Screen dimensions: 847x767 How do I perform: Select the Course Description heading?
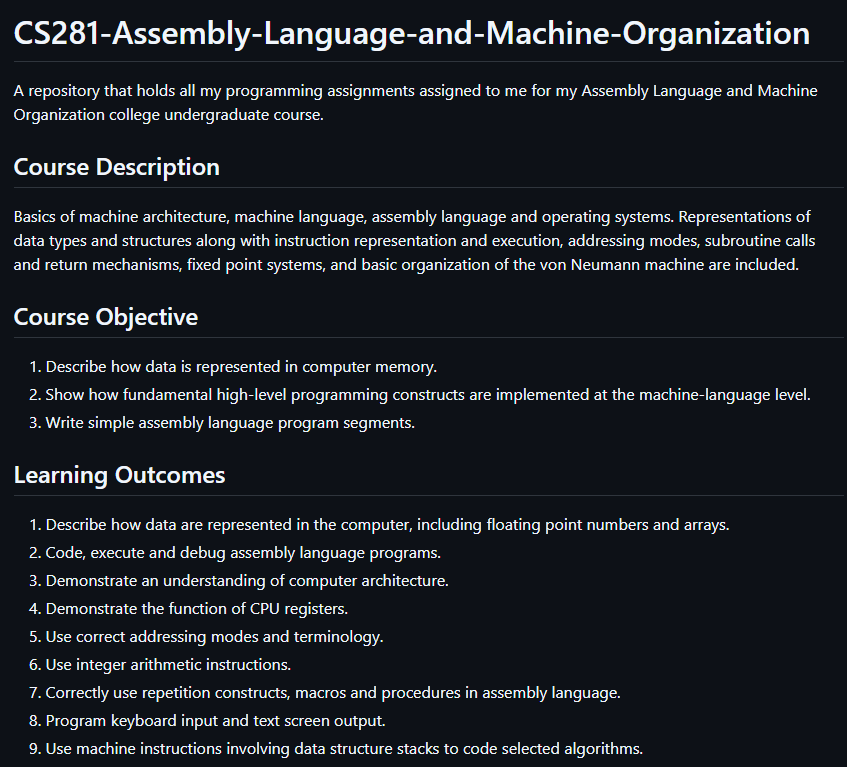point(117,167)
